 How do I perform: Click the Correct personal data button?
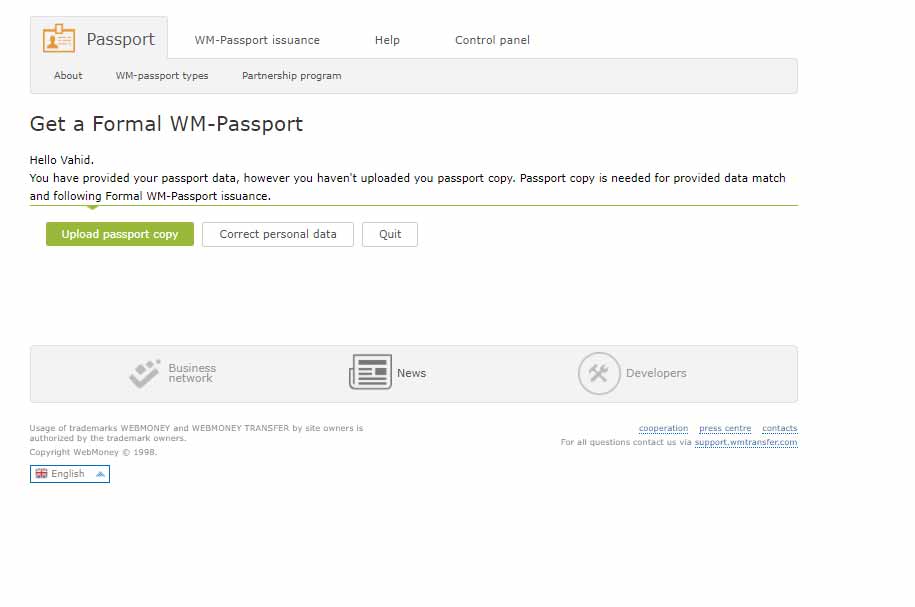tap(278, 234)
